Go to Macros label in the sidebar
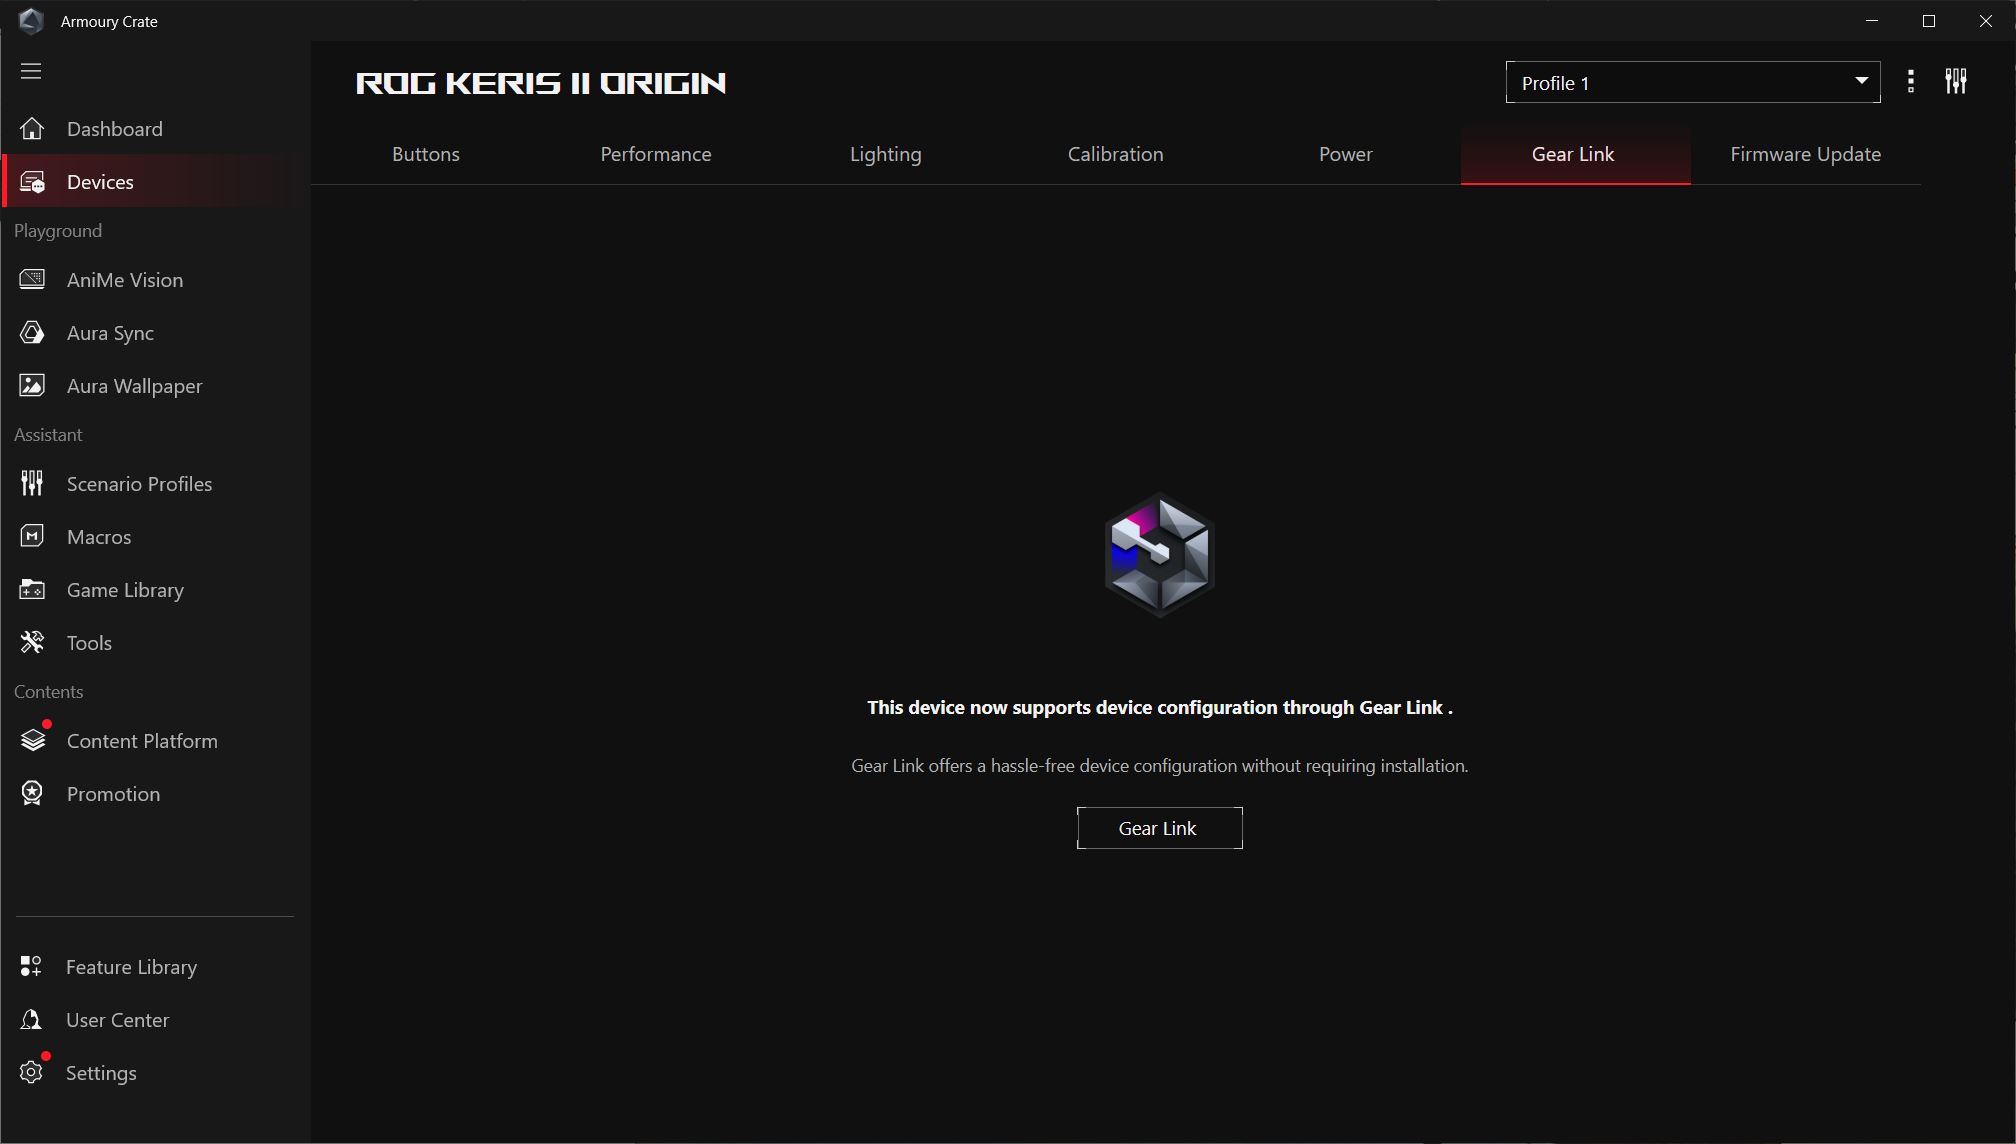Viewport: 2016px width, 1144px height. 99,537
